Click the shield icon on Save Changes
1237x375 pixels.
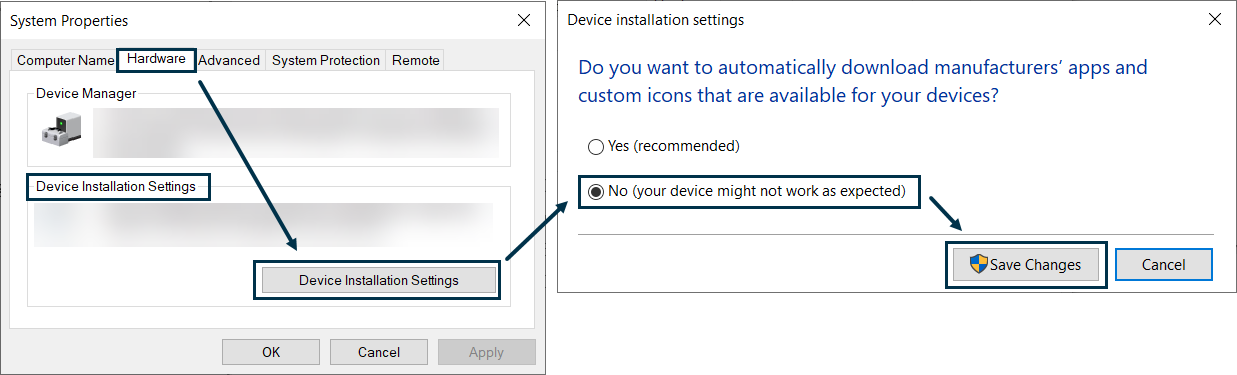(979, 264)
